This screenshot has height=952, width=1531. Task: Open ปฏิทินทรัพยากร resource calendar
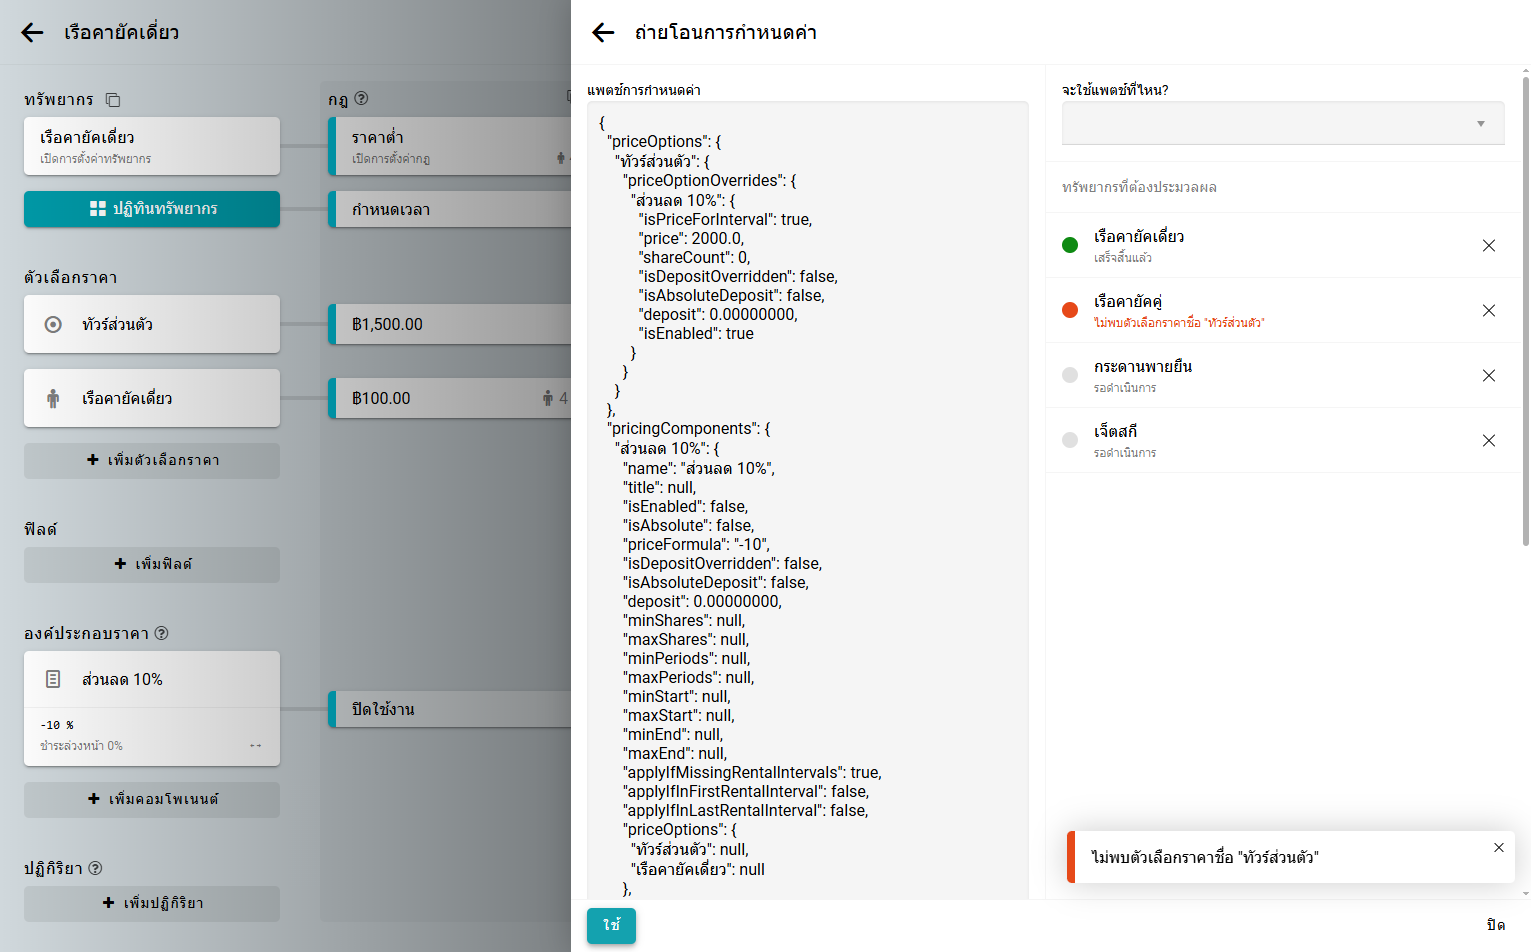click(152, 209)
